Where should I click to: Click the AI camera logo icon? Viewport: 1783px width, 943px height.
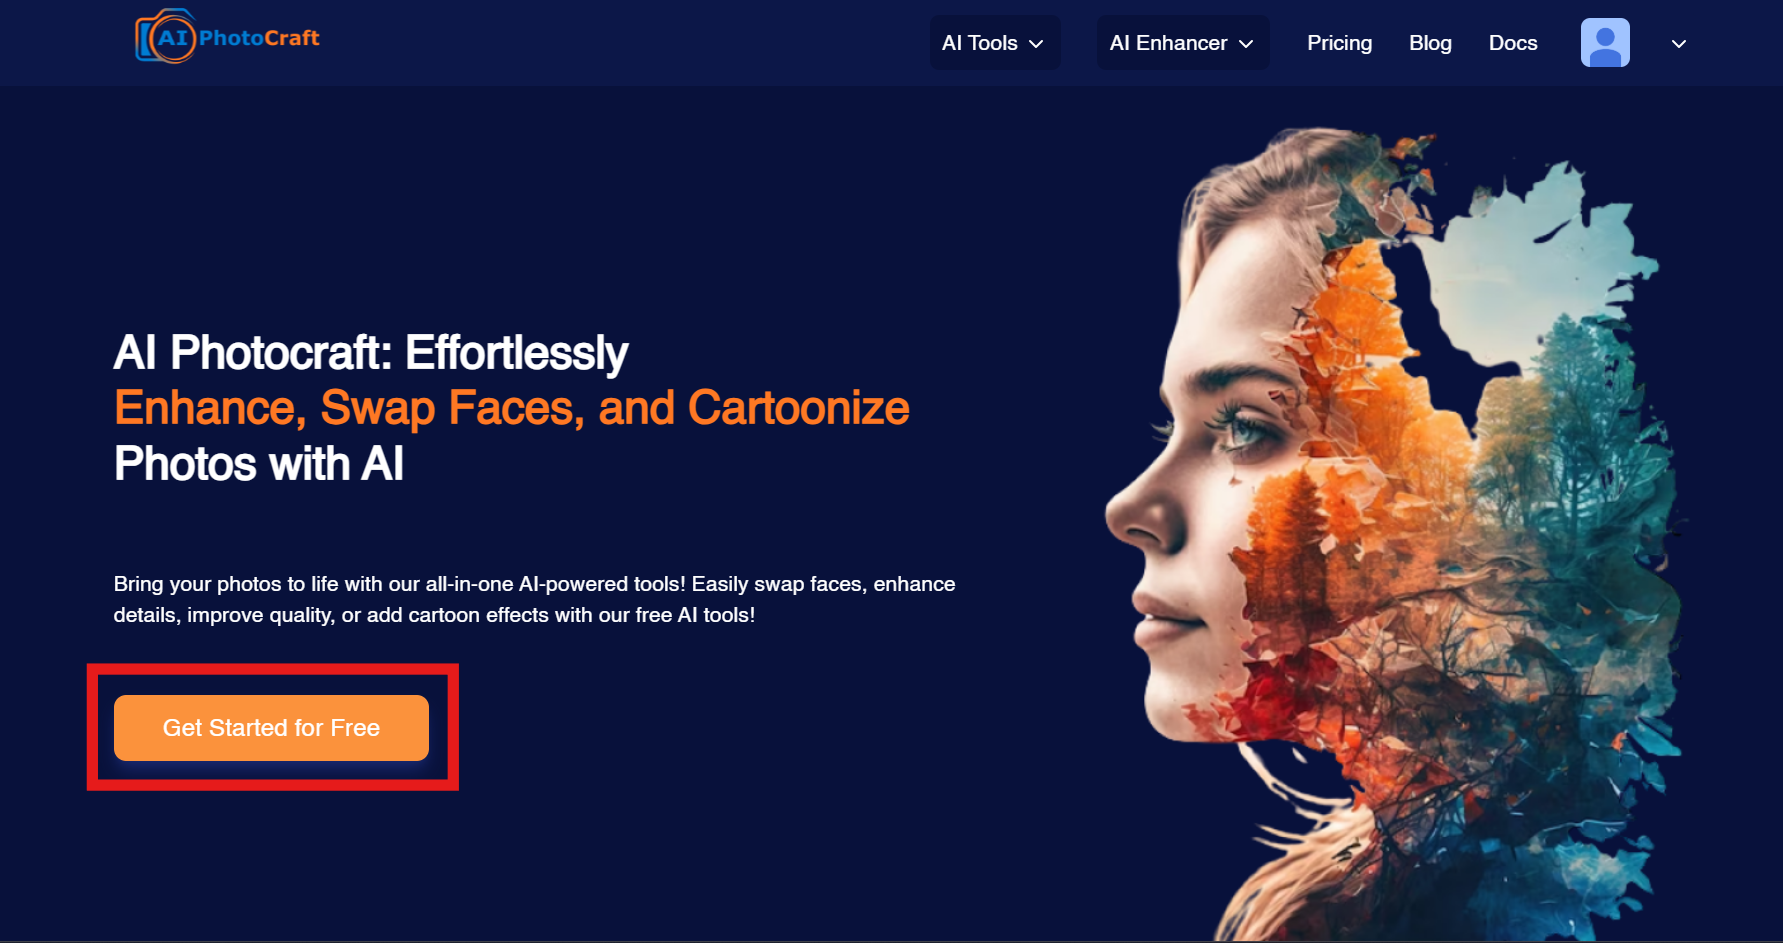point(165,37)
